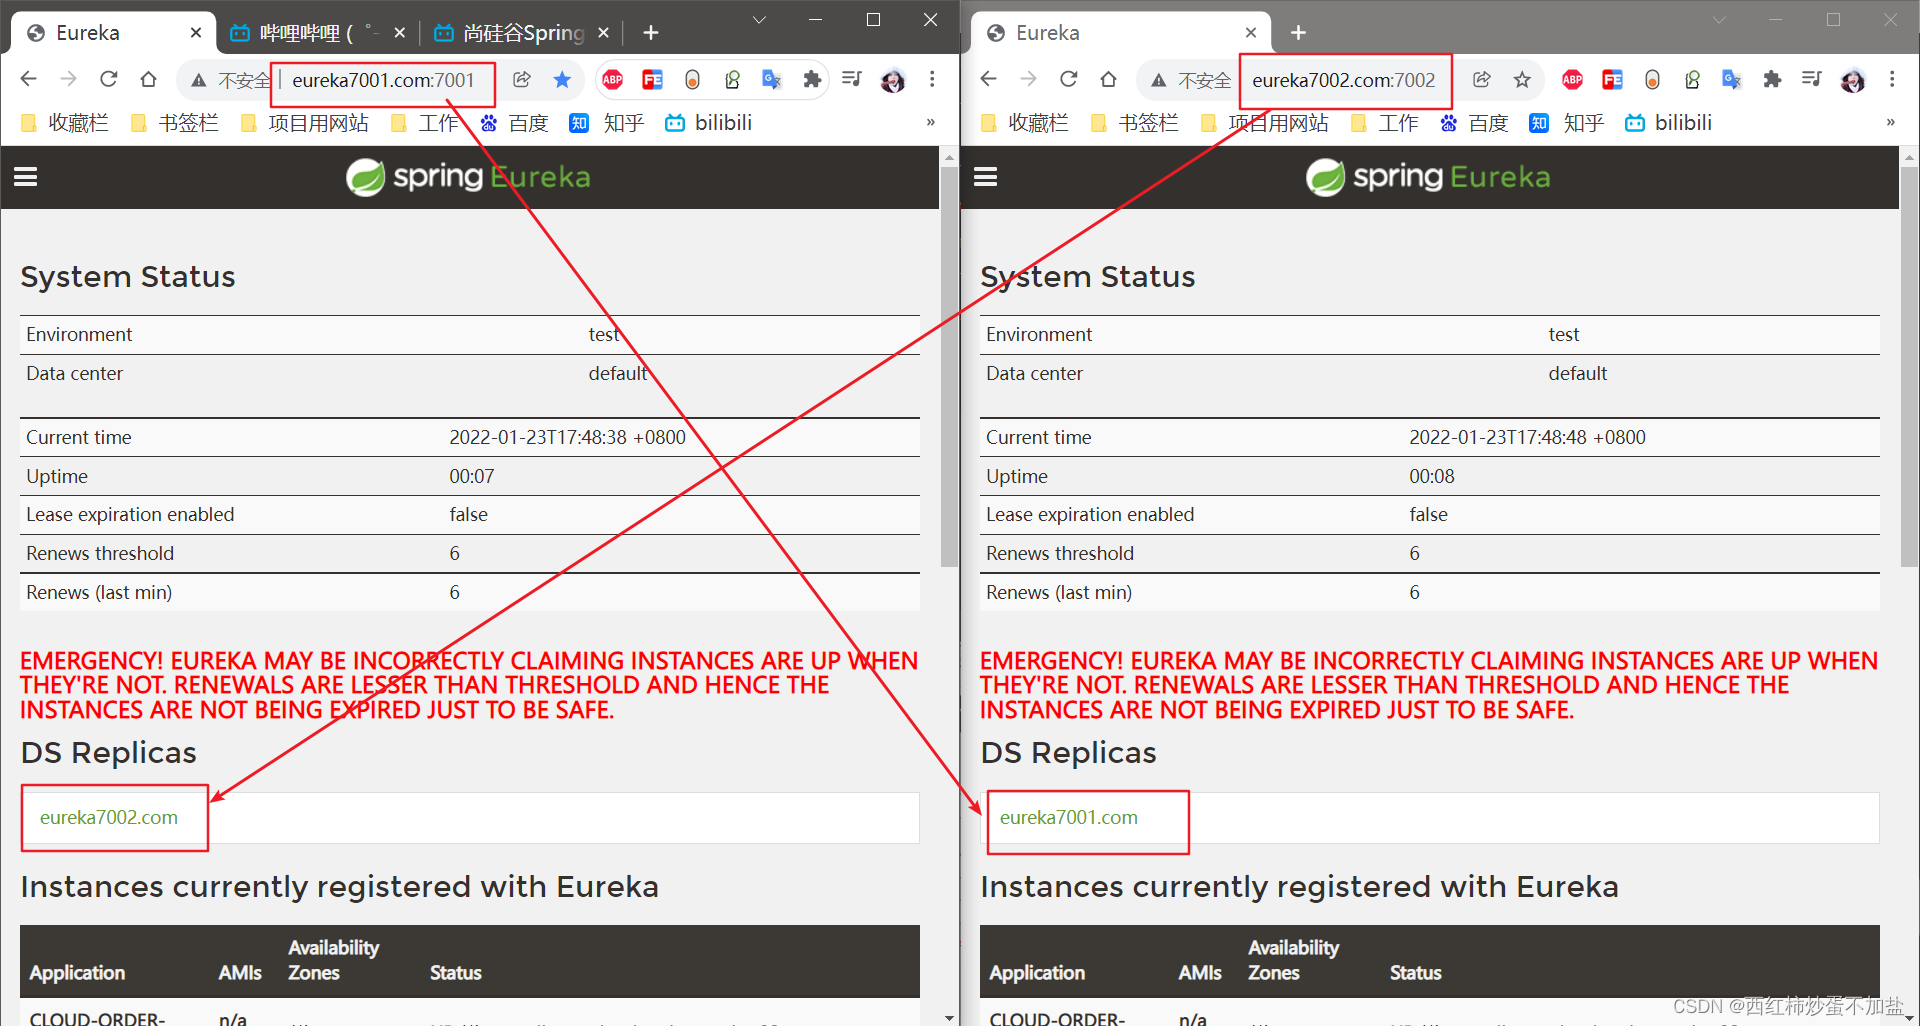This screenshot has height=1026, width=1920.
Task: Reload the eureka7002 page
Action: pos(1069,79)
